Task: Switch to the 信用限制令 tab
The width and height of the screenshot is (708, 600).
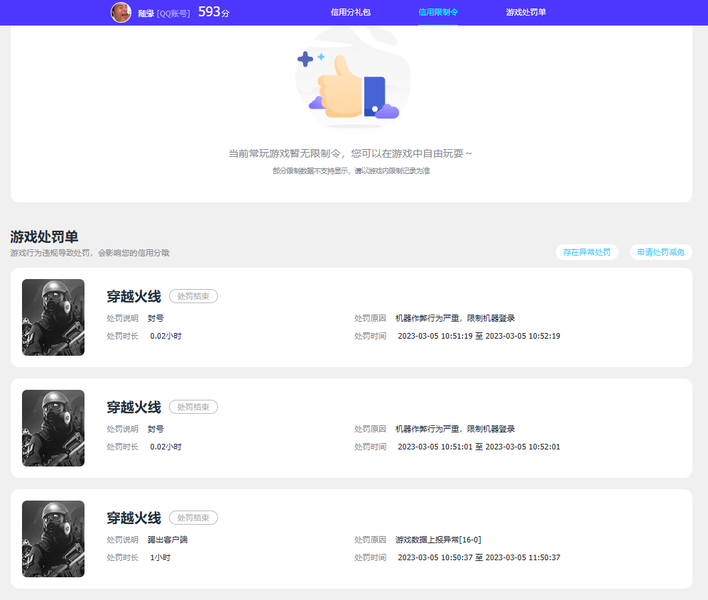Action: [438, 12]
